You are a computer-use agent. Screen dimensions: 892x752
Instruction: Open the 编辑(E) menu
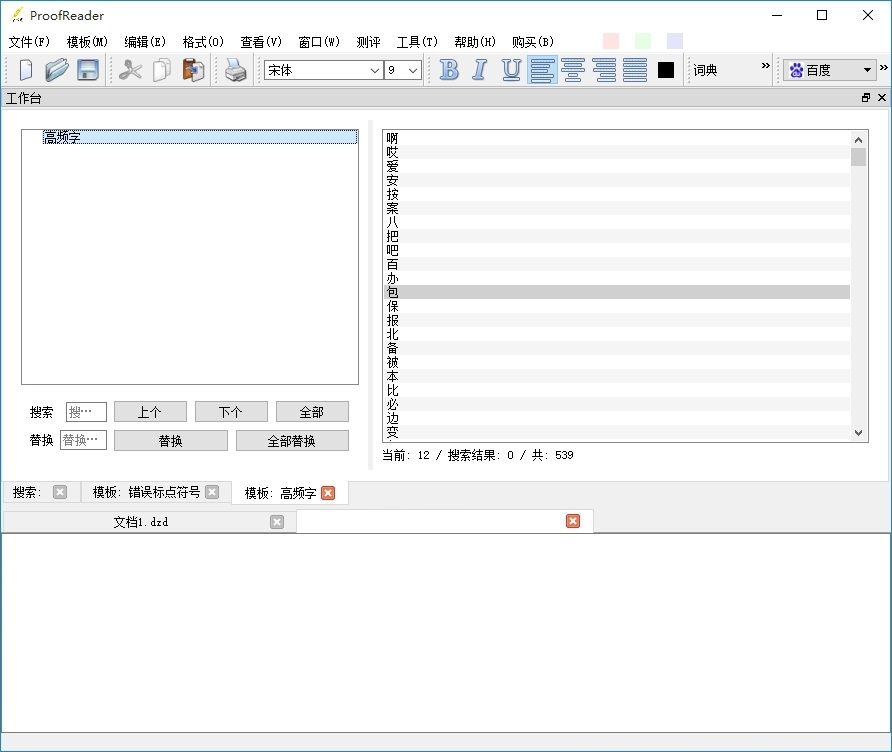click(x=145, y=42)
